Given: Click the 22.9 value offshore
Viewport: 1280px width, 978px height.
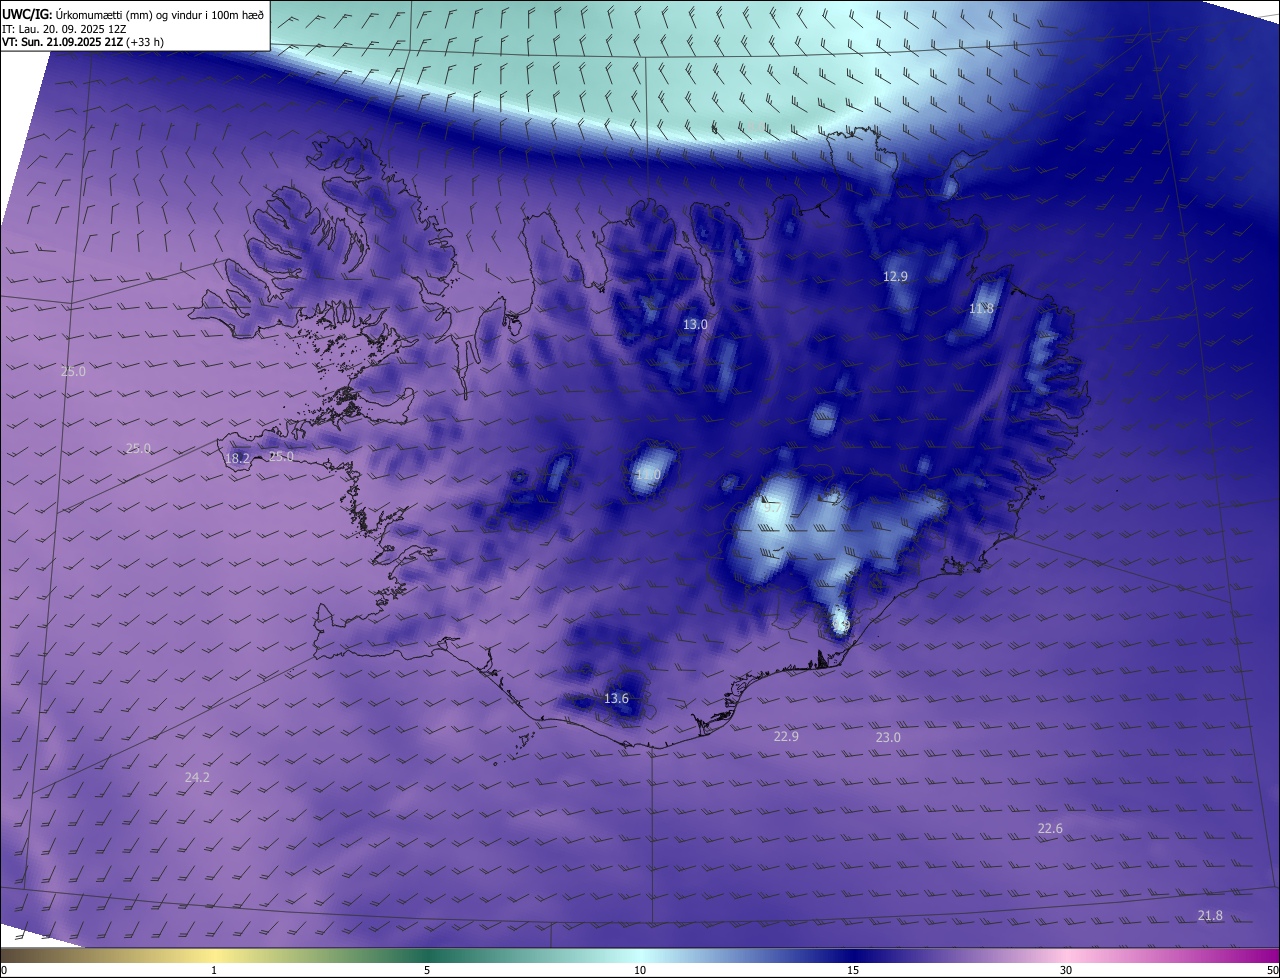Looking at the screenshot, I should pyautogui.click(x=787, y=736).
